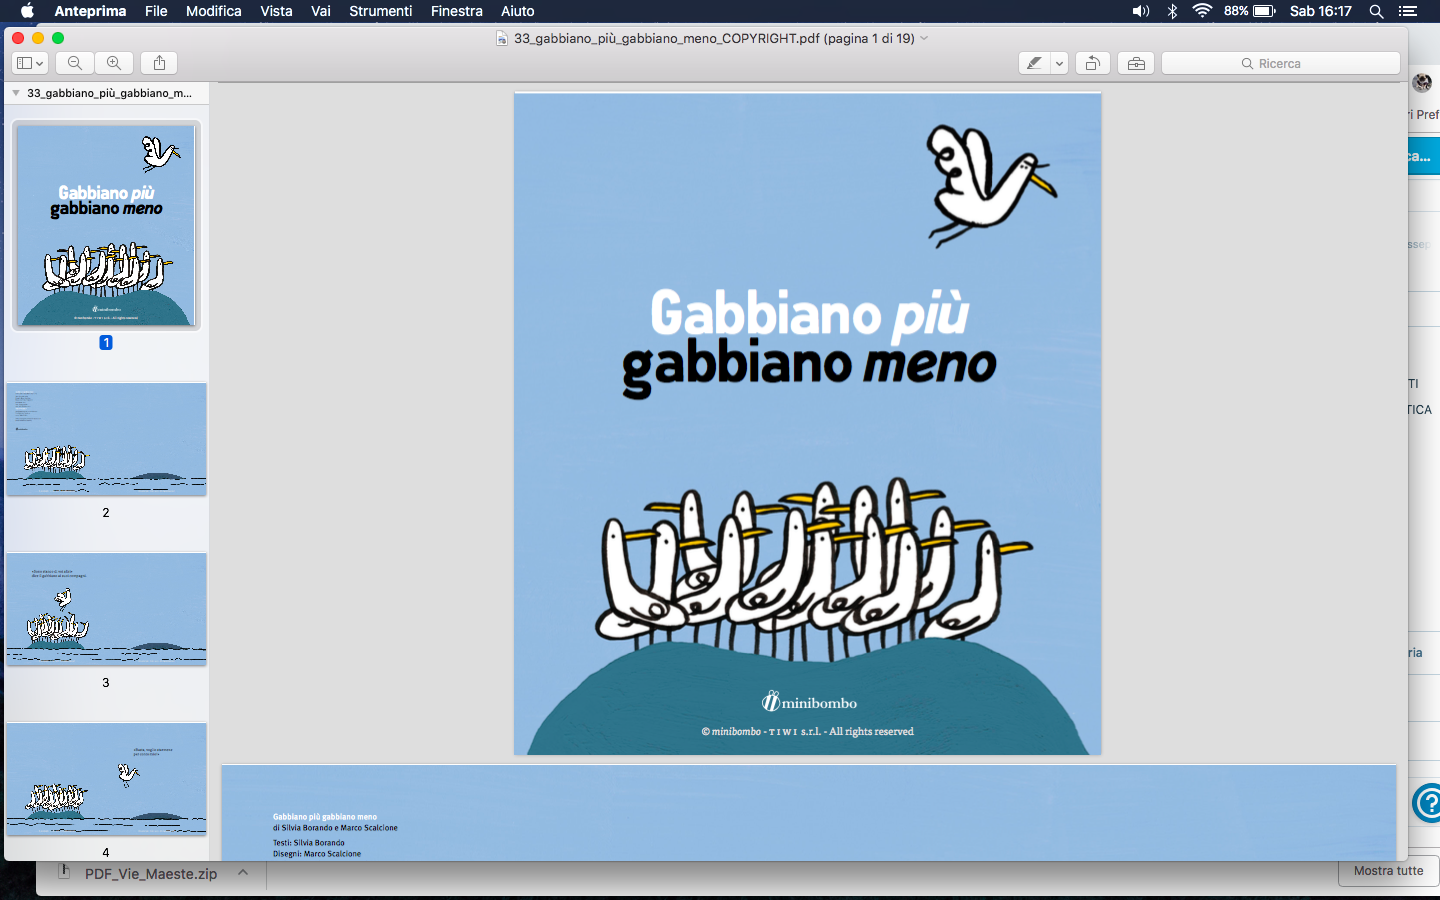Click the Mostra tutte button
This screenshot has height=900, width=1440.
[1388, 871]
